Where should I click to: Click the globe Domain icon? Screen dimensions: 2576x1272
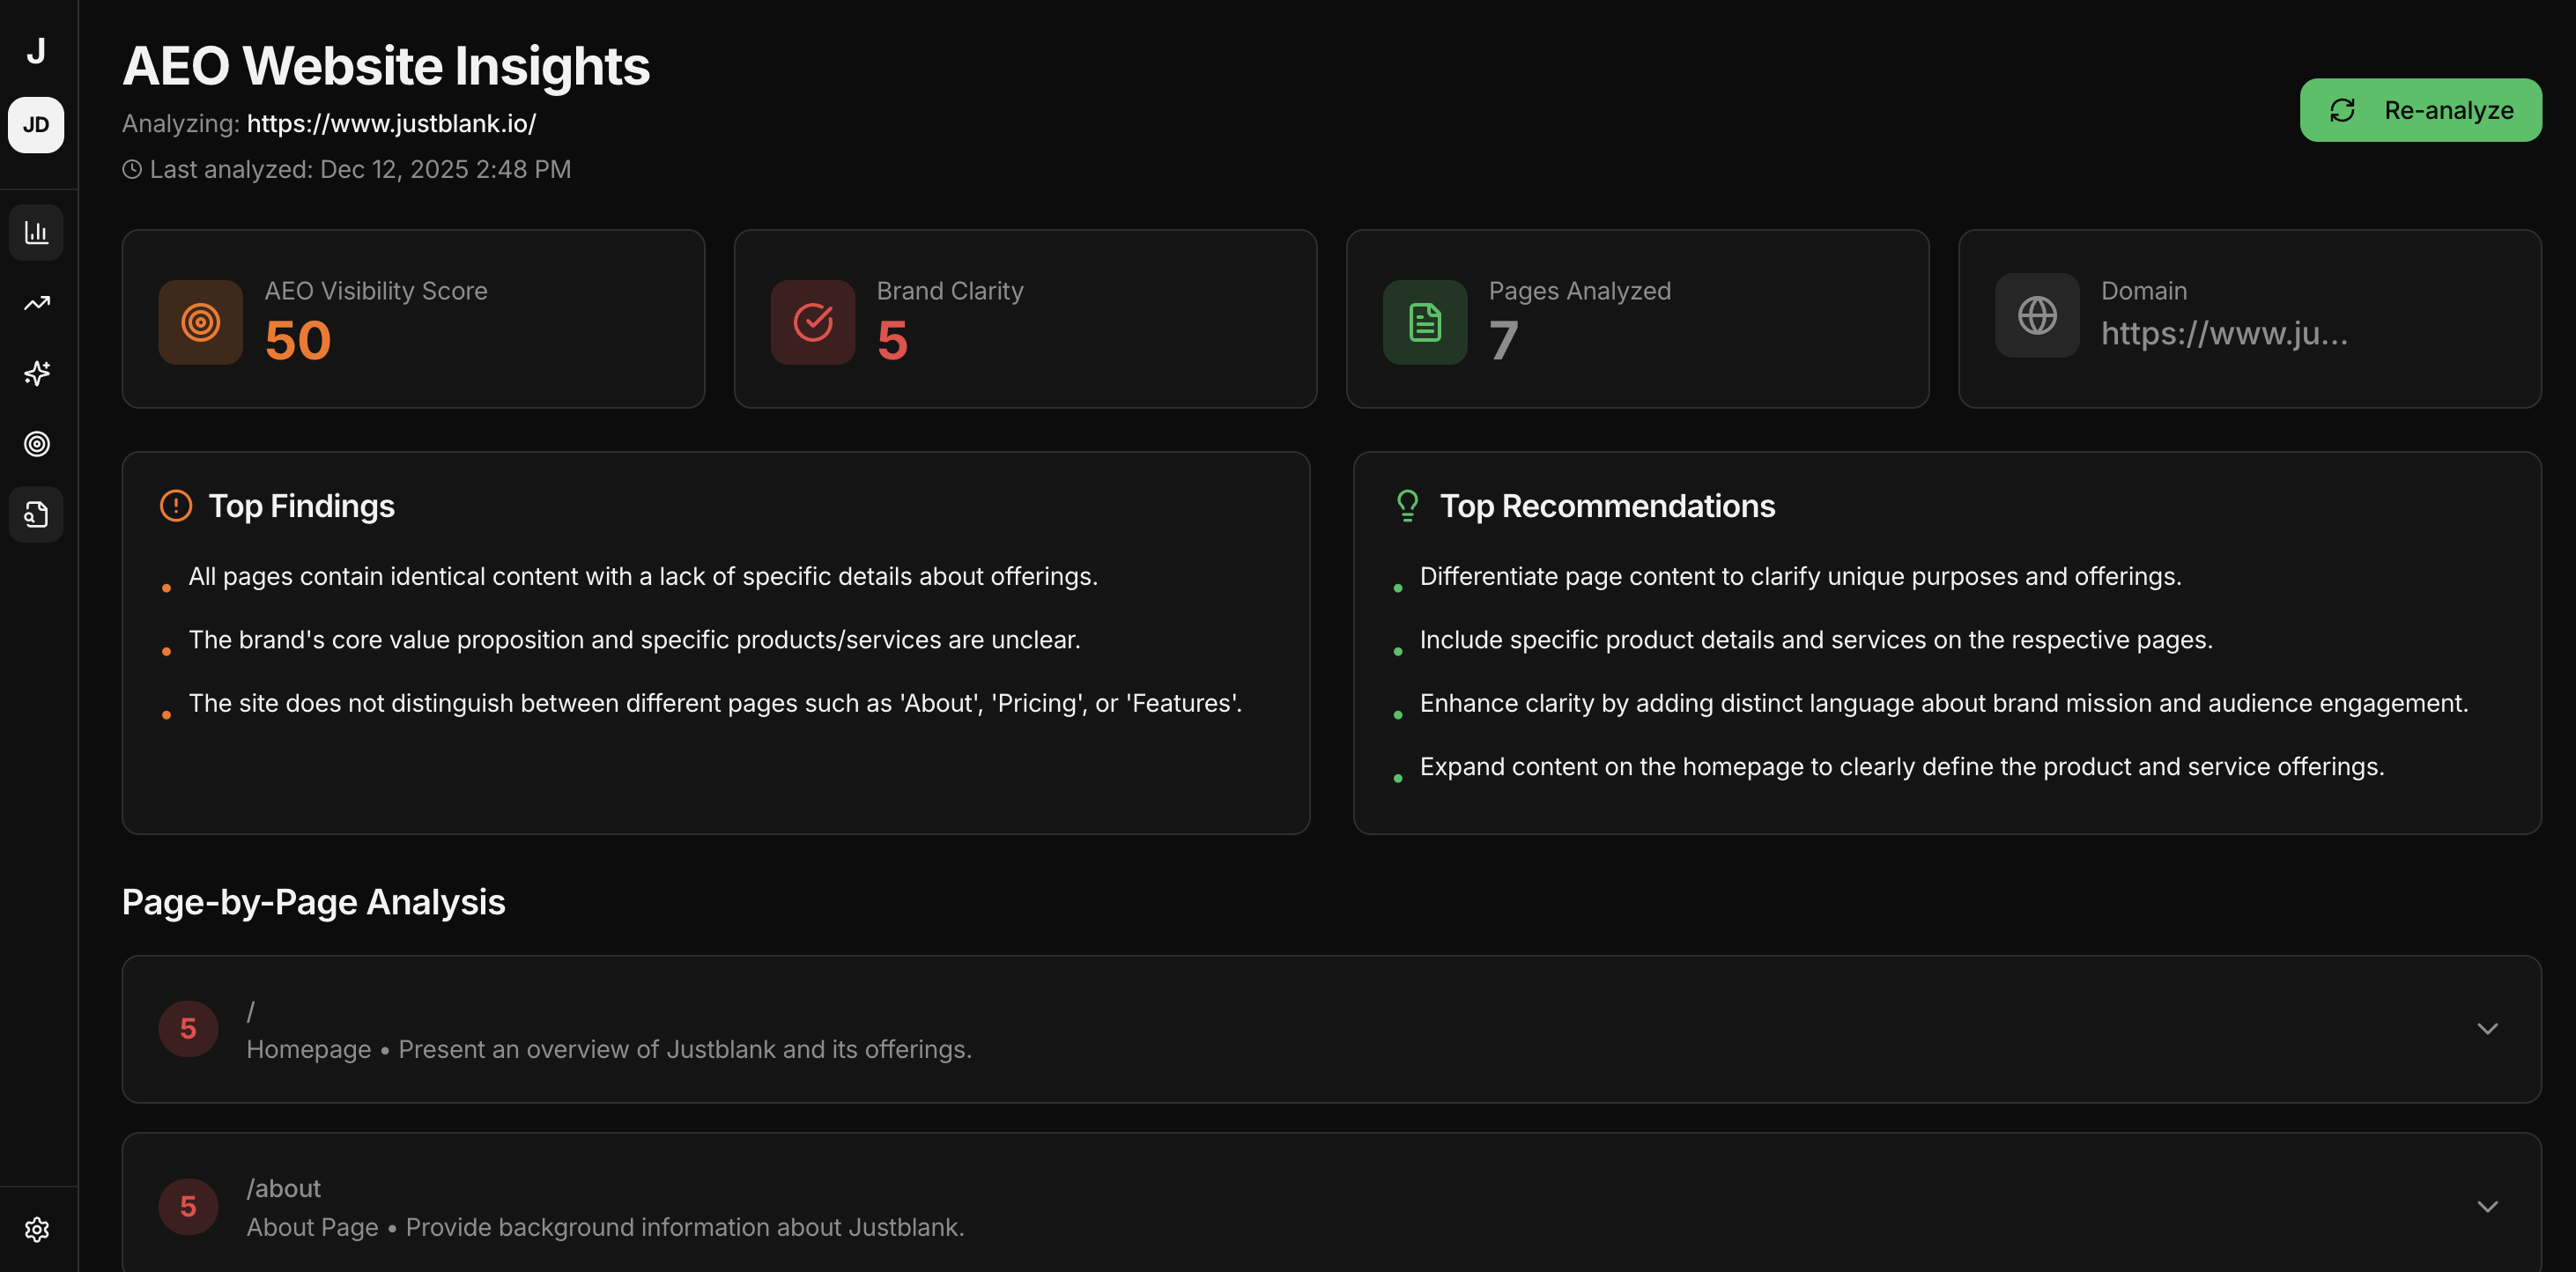(2036, 315)
